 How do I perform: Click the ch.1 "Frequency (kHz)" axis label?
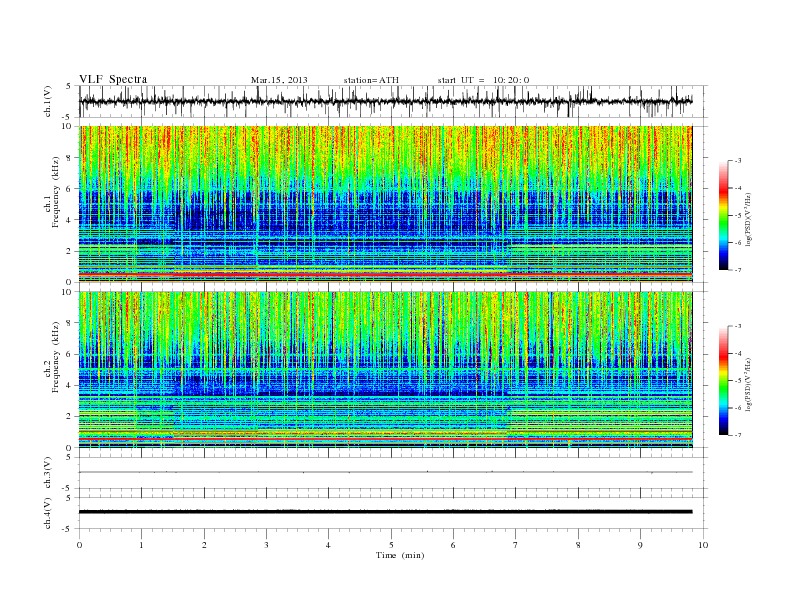56,192
